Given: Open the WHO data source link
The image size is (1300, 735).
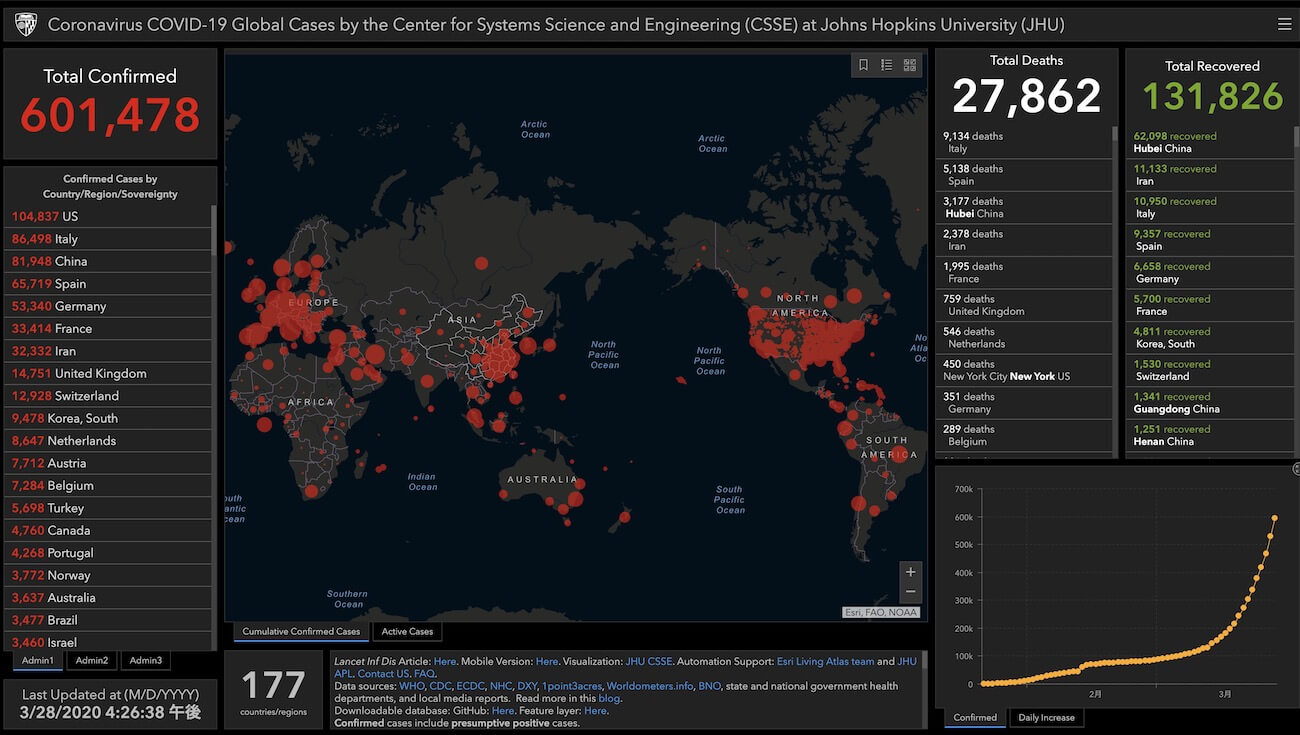Looking at the screenshot, I should pos(412,686).
